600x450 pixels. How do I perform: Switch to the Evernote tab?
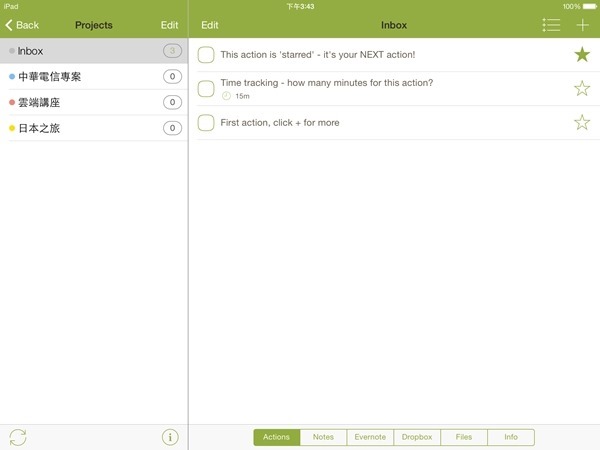(370, 437)
